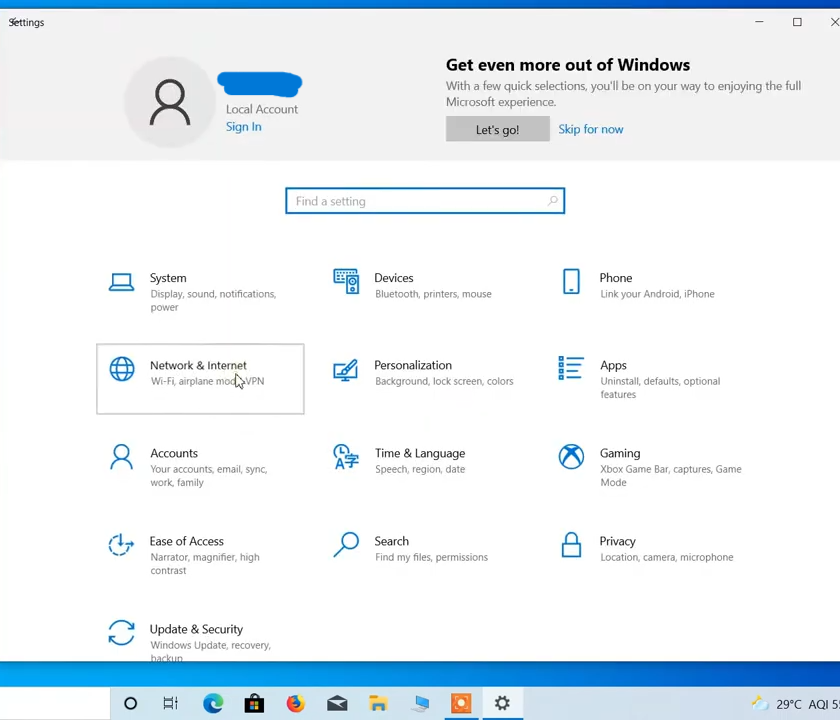Minimize the Settings window
The height and width of the screenshot is (720, 840).
point(759,22)
